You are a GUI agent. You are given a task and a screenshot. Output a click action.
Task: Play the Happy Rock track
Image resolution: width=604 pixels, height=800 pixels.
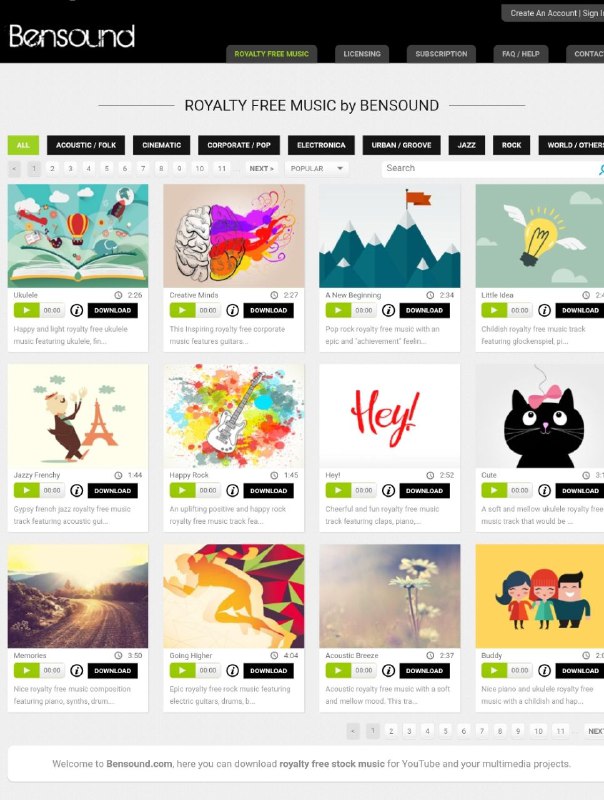182,490
